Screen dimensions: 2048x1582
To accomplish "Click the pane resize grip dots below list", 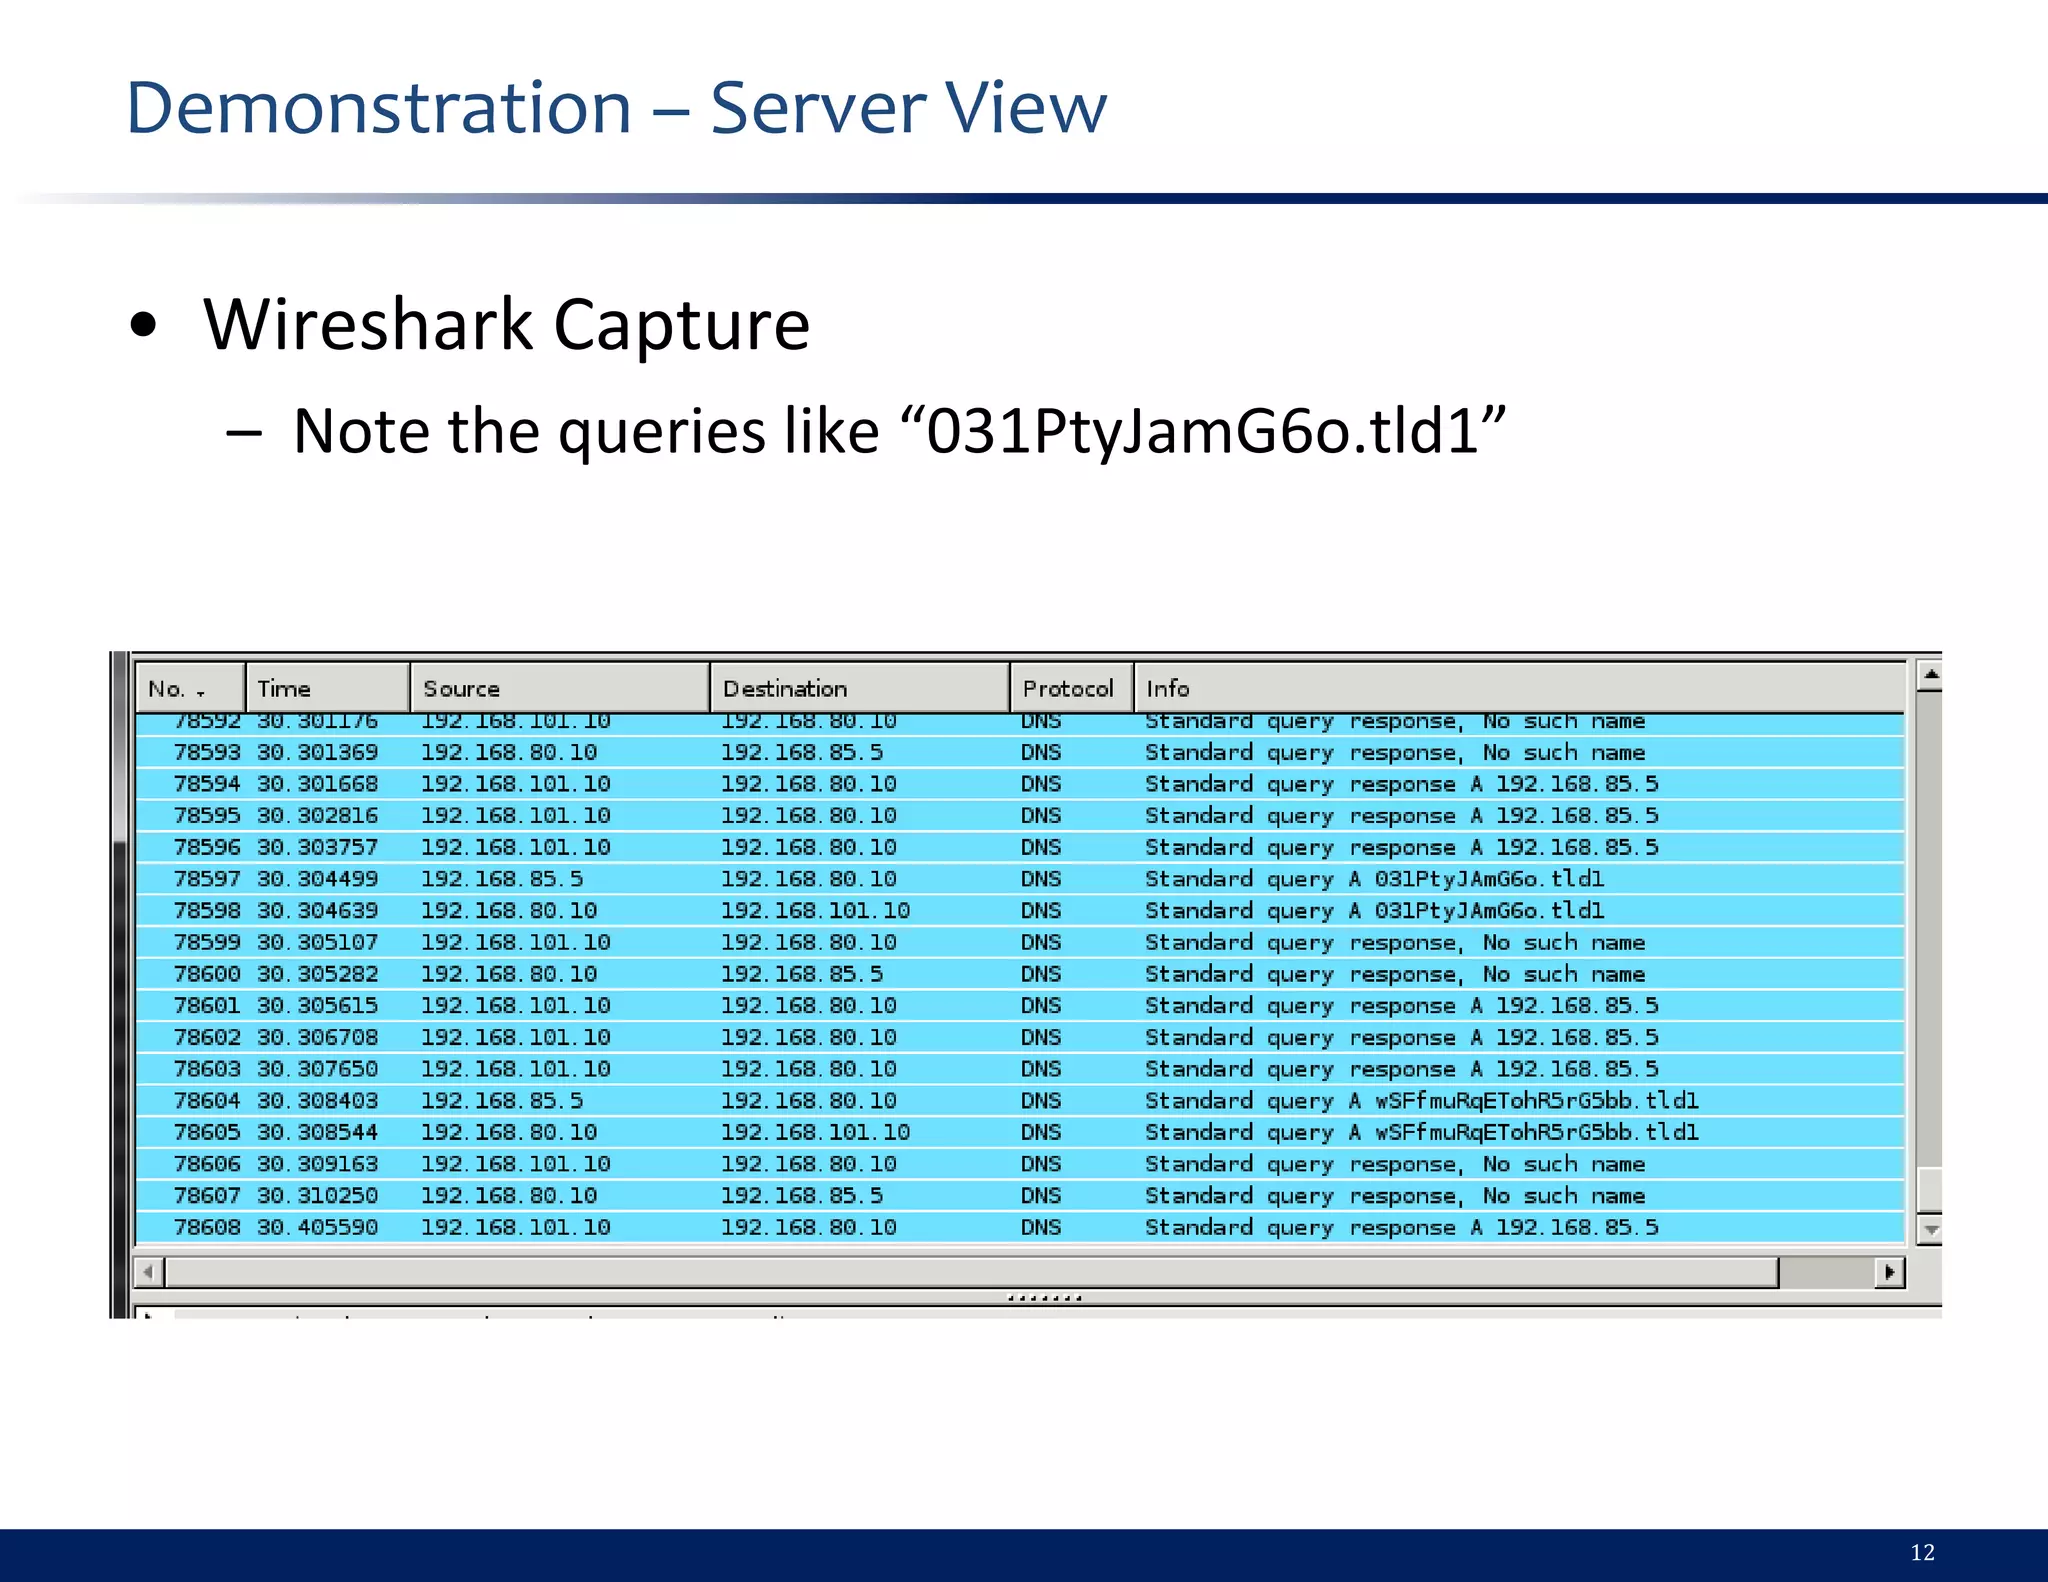I will 1044,1298.
